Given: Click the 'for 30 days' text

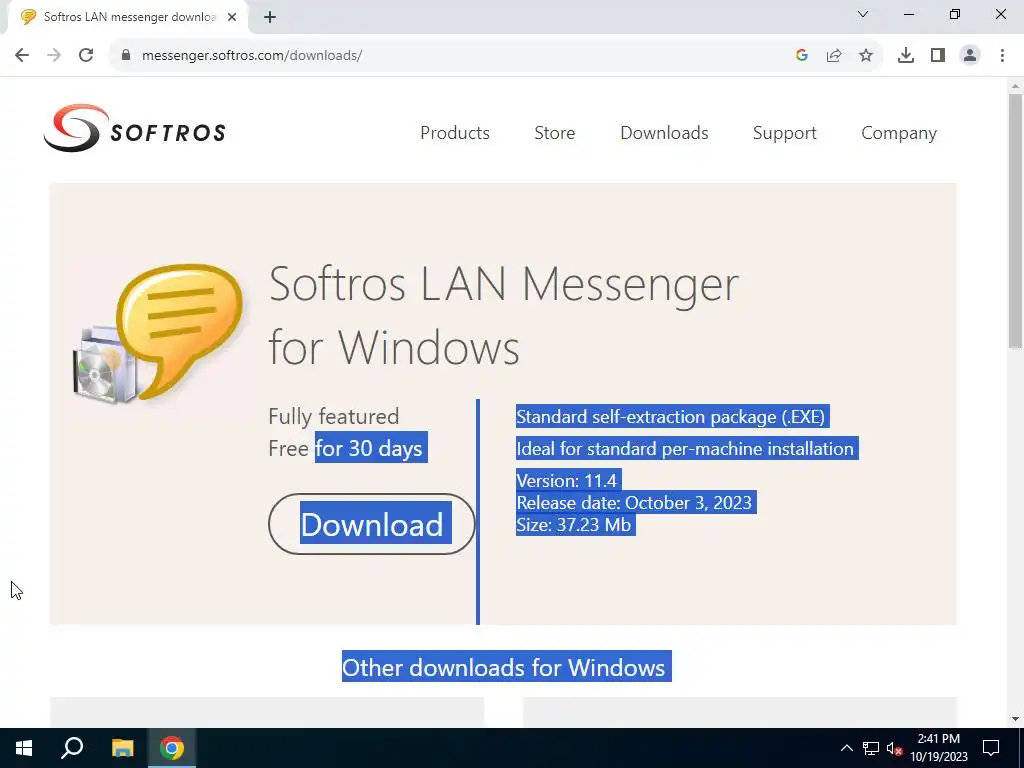Looking at the screenshot, I should tap(370, 448).
